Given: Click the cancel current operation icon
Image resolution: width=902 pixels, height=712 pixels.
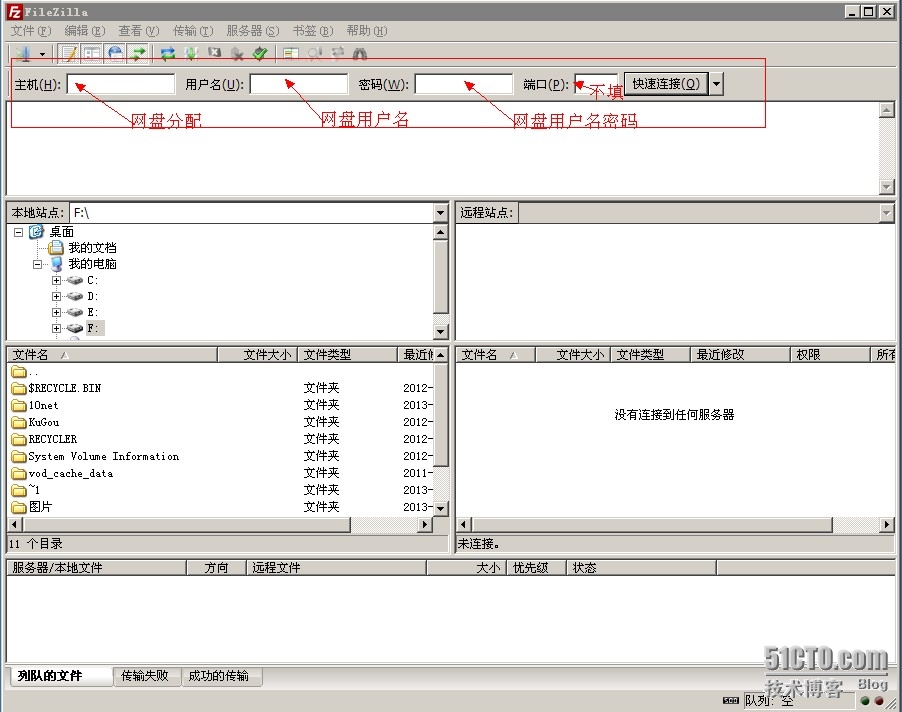Looking at the screenshot, I should click(214, 53).
